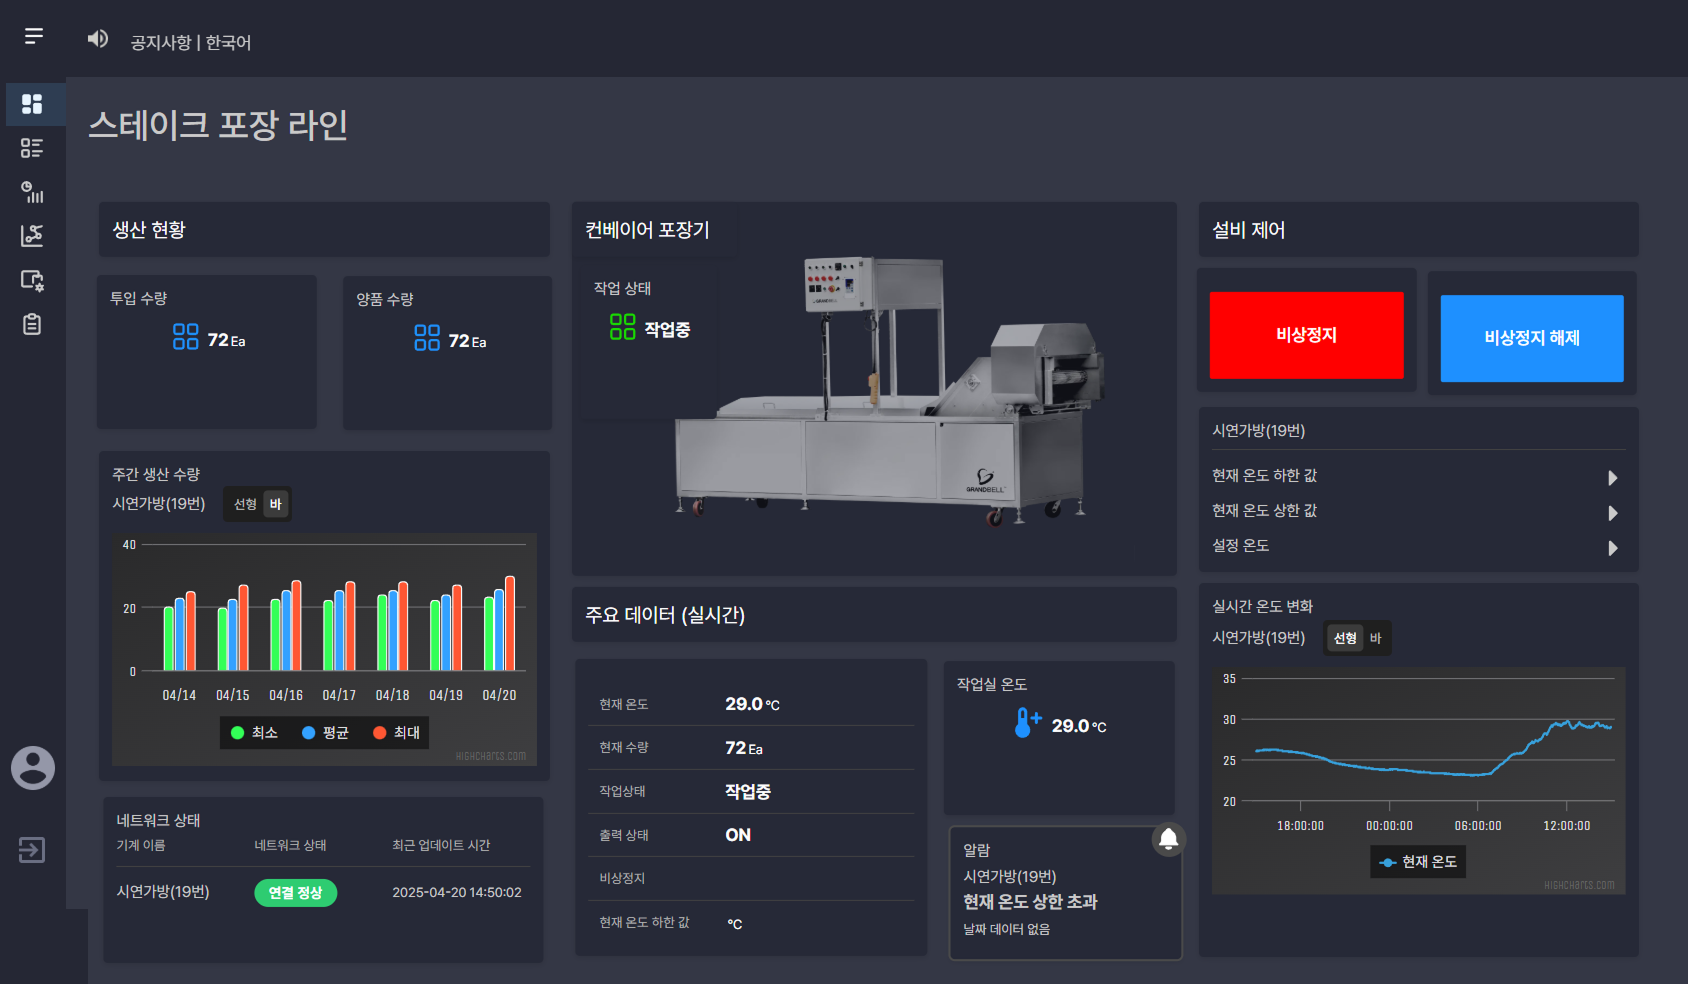Click the 출력 상태 ON value
The width and height of the screenshot is (1688, 984).
click(x=738, y=835)
